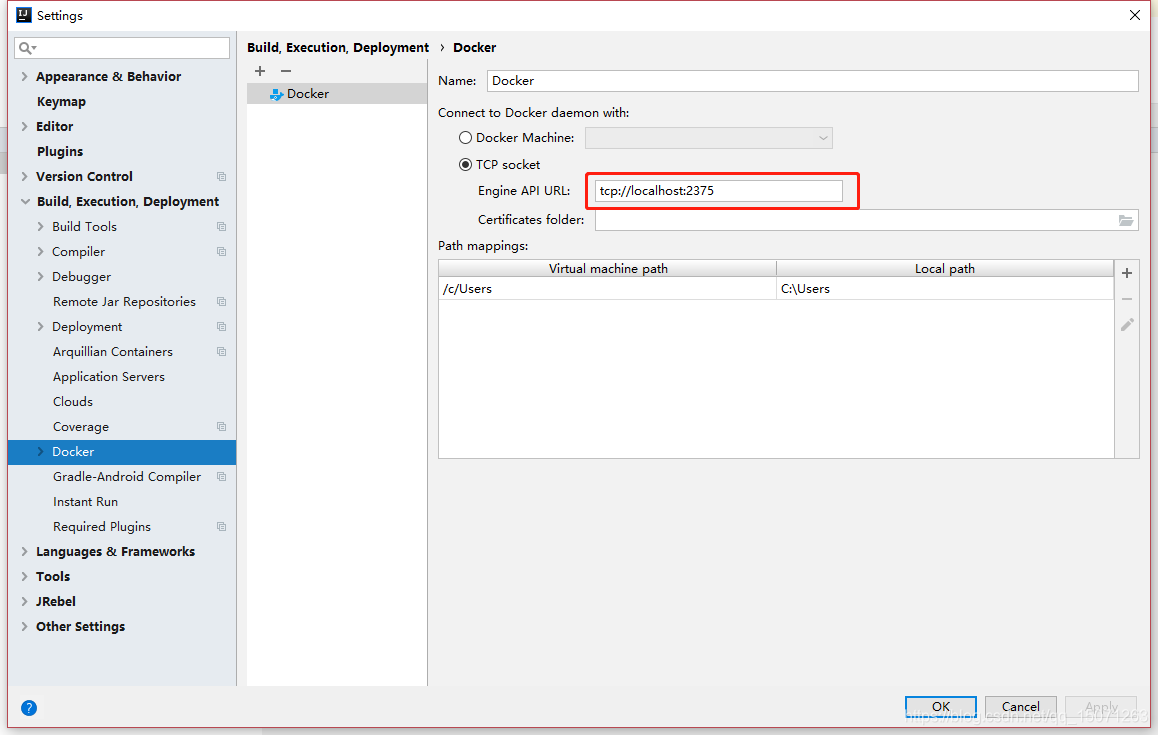Click the Apply button
Screen dimensions: 1158x735
[x=1101, y=707]
